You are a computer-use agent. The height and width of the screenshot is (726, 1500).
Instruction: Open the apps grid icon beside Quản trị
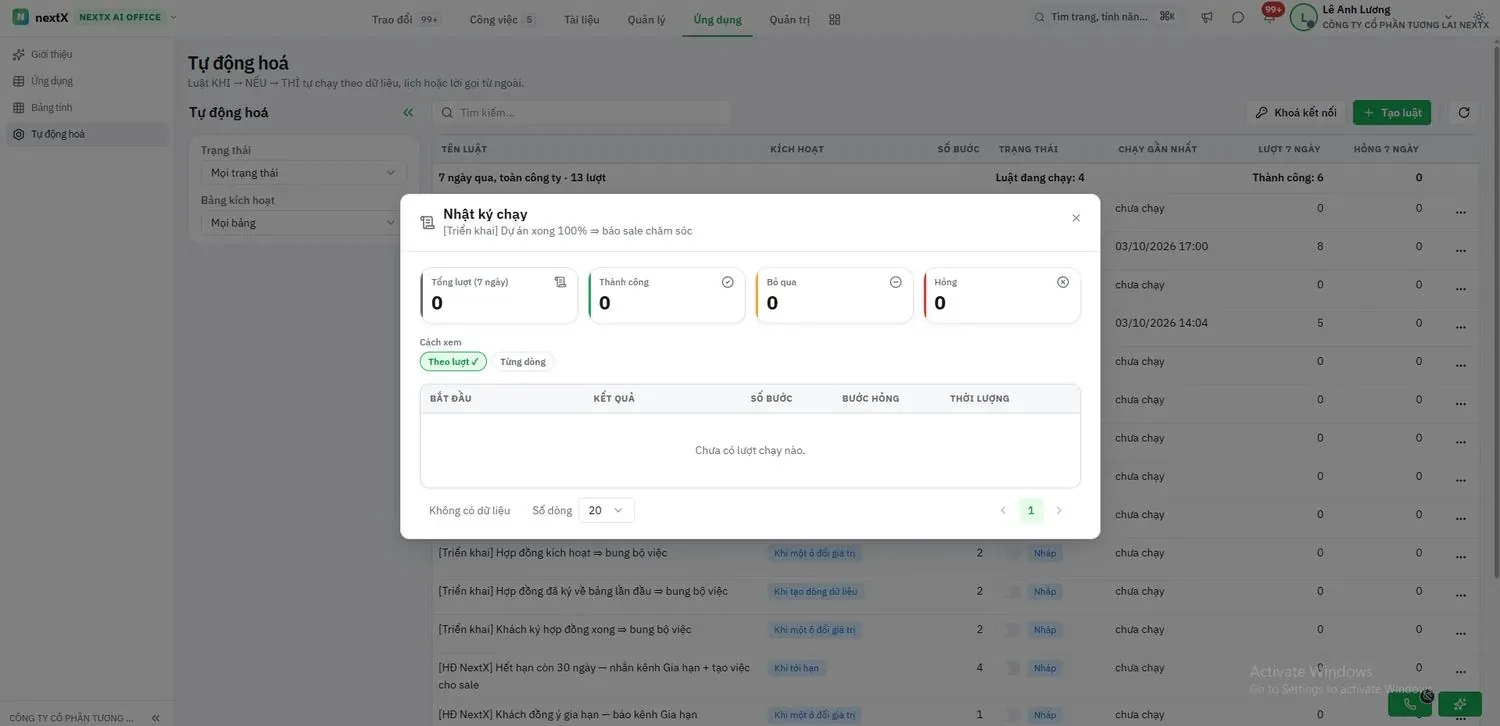(x=835, y=19)
